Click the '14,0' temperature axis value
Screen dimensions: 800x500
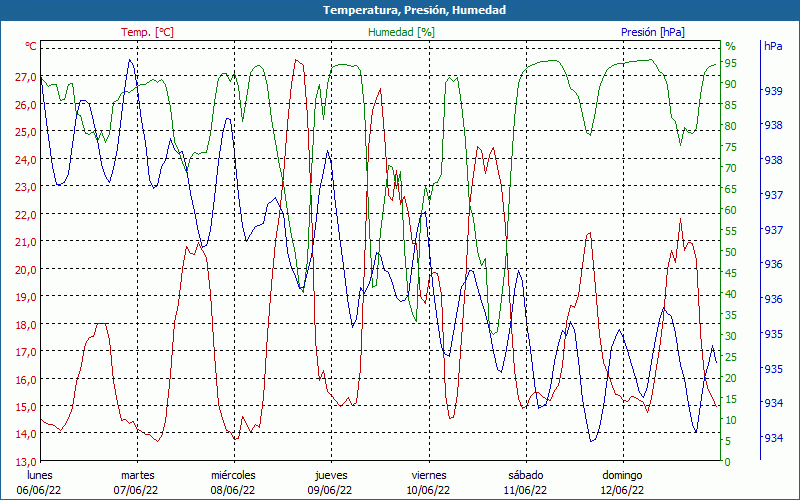point(26,435)
